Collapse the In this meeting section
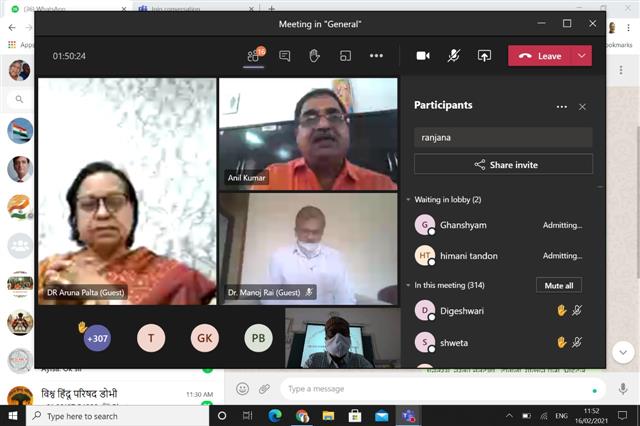The height and width of the screenshot is (426, 640). click(408, 285)
